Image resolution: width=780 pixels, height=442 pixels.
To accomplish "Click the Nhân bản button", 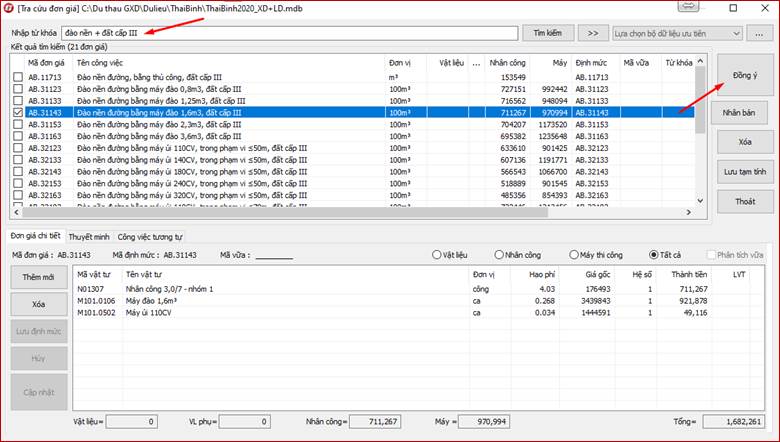I will click(743, 114).
